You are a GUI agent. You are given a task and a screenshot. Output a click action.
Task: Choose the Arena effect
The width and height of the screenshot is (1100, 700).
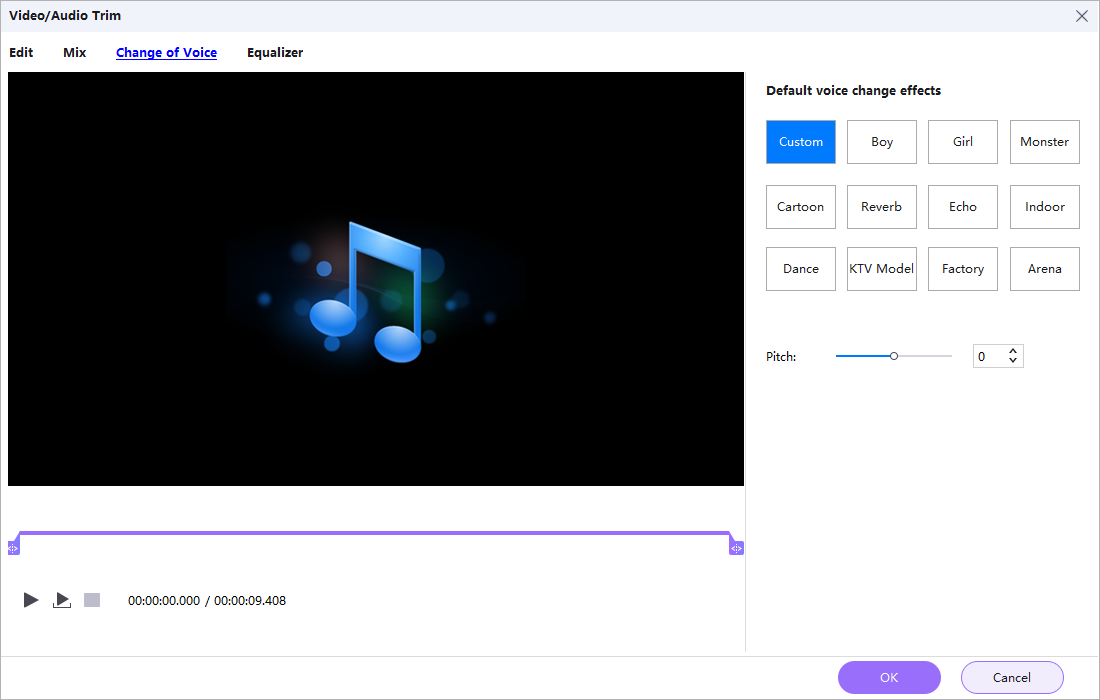(1045, 269)
